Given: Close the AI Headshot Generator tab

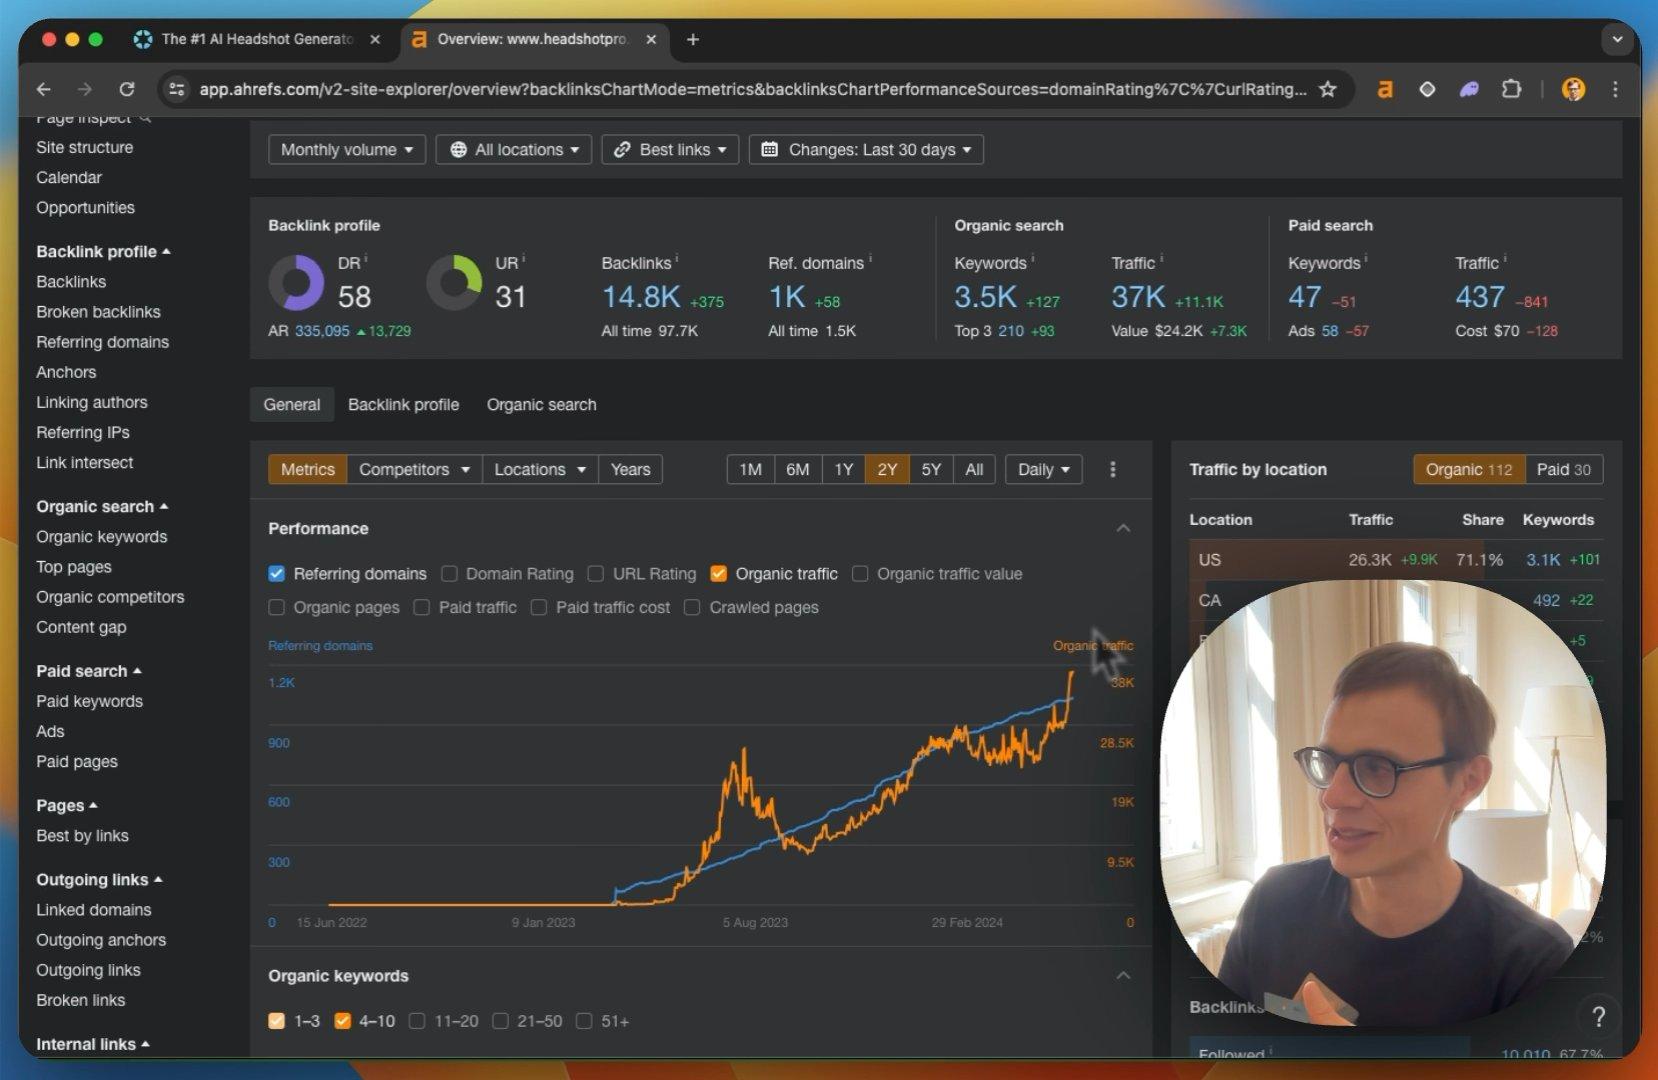Looking at the screenshot, I should click(x=375, y=39).
